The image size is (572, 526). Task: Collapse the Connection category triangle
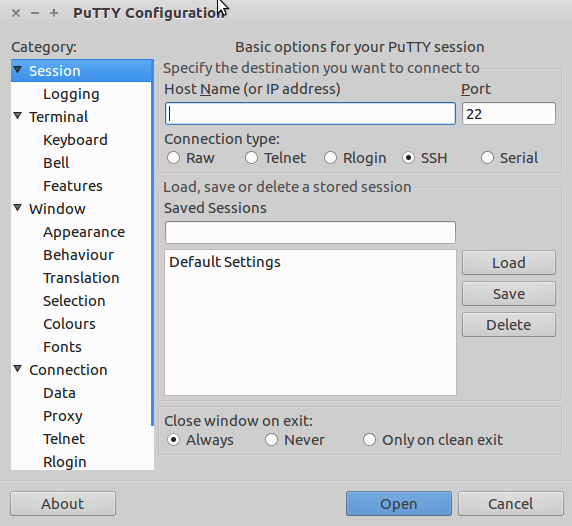coord(18,369)
